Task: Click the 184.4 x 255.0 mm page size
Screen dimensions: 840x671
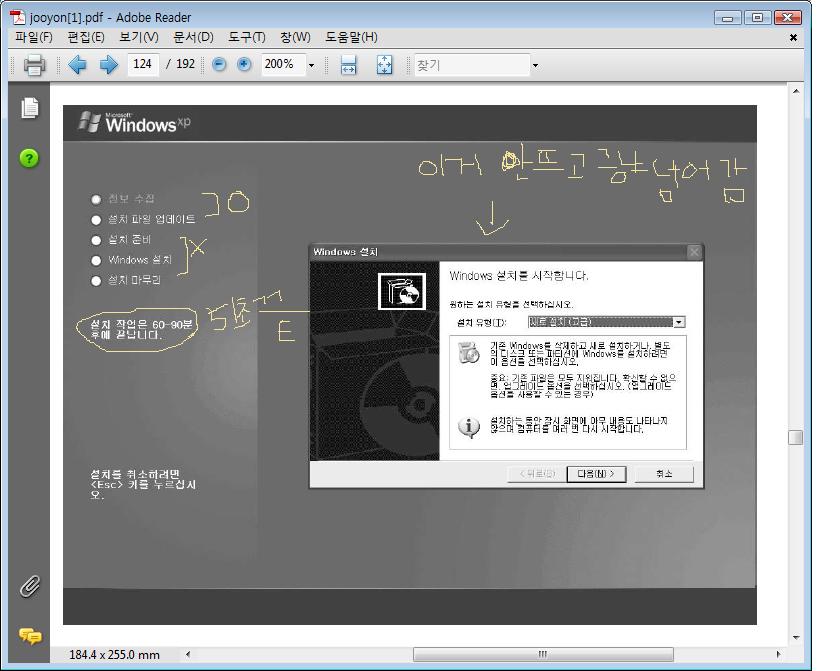Action: coord(115,654)
